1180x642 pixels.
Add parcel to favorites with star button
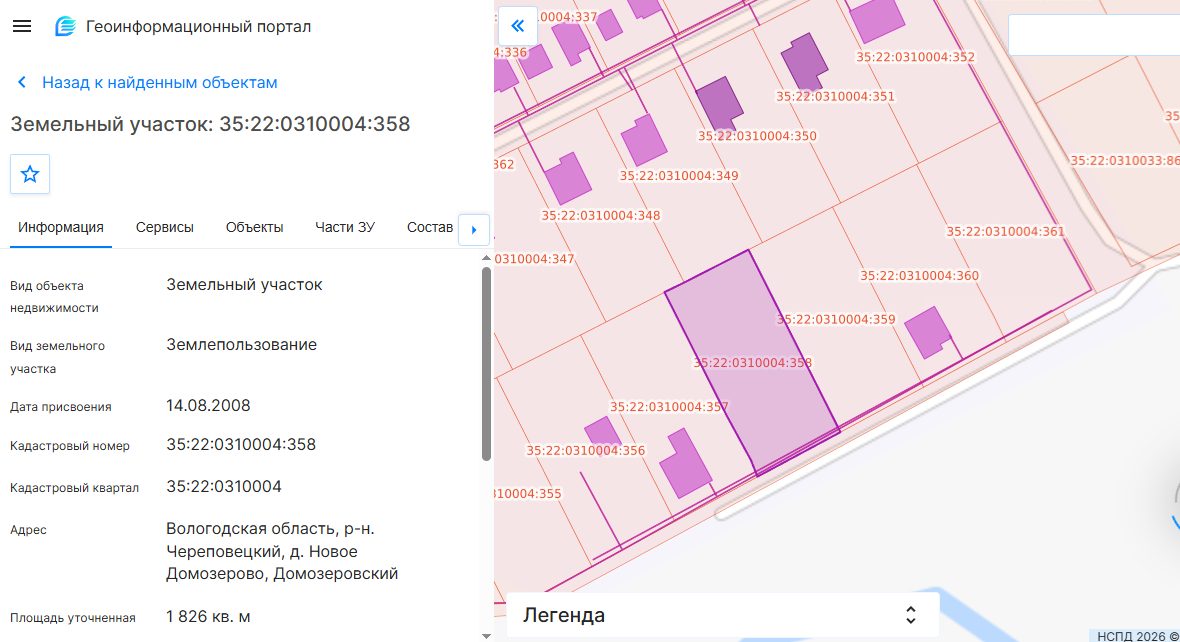coord(30,174)
